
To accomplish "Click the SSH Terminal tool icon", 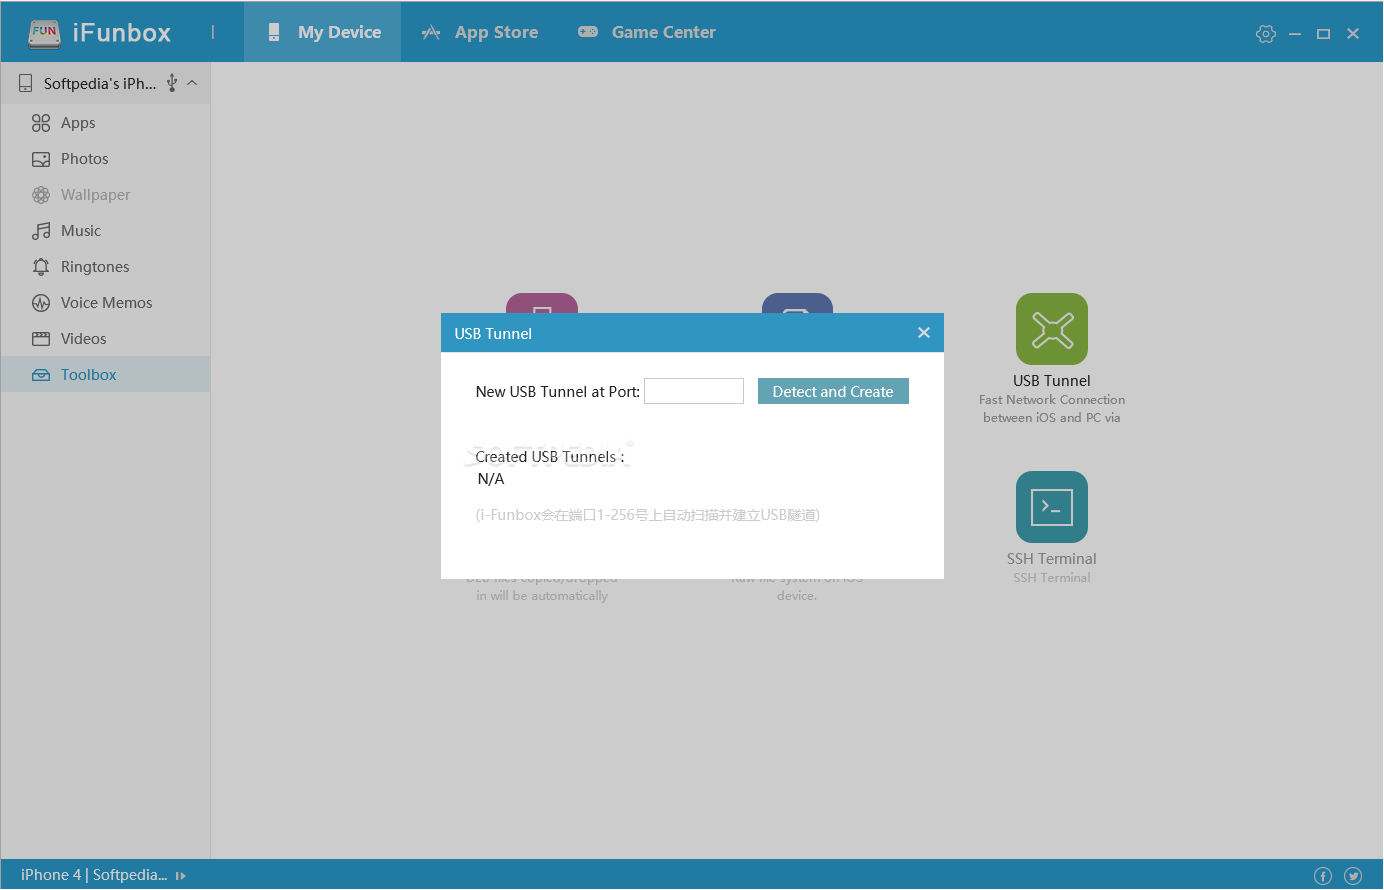I will (1052, 507).
